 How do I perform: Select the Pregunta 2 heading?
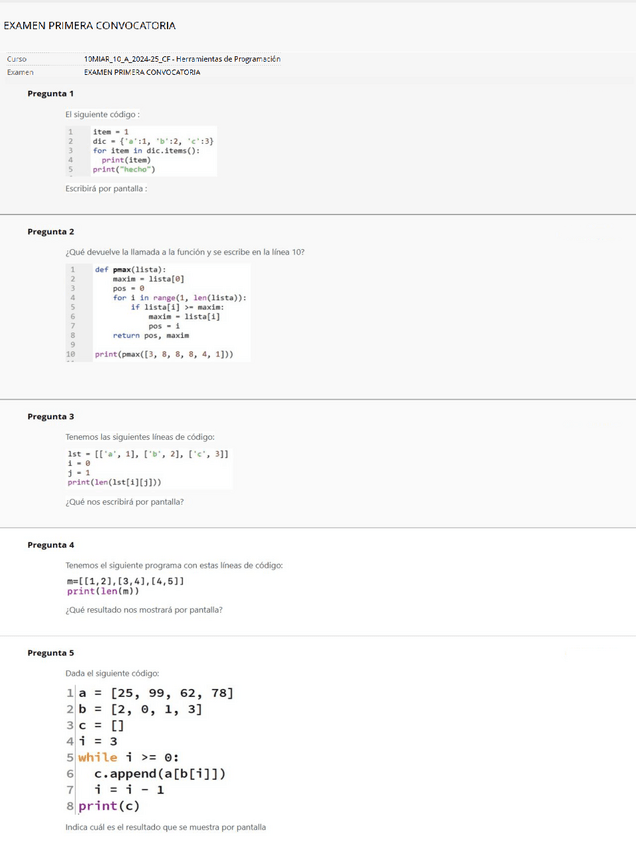click(50, 231)
